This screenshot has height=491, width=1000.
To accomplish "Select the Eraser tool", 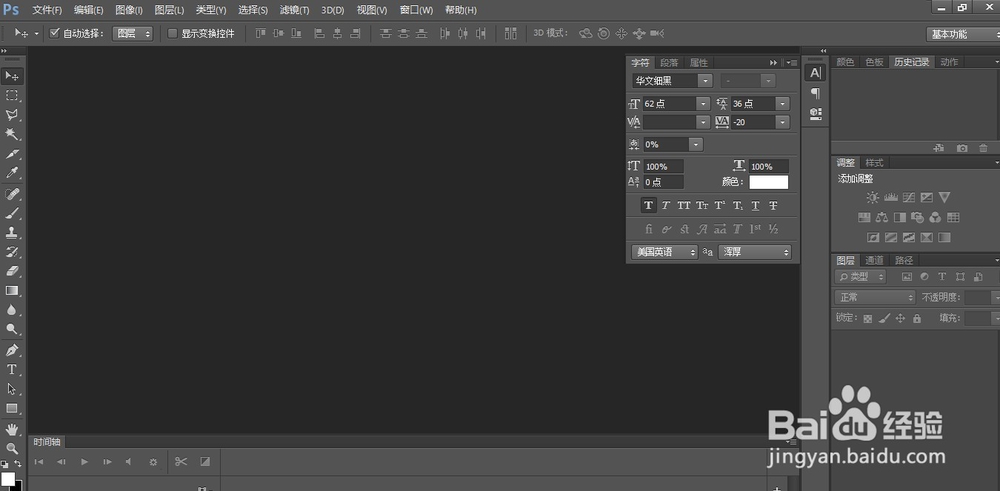I will (x=11, y=271).
